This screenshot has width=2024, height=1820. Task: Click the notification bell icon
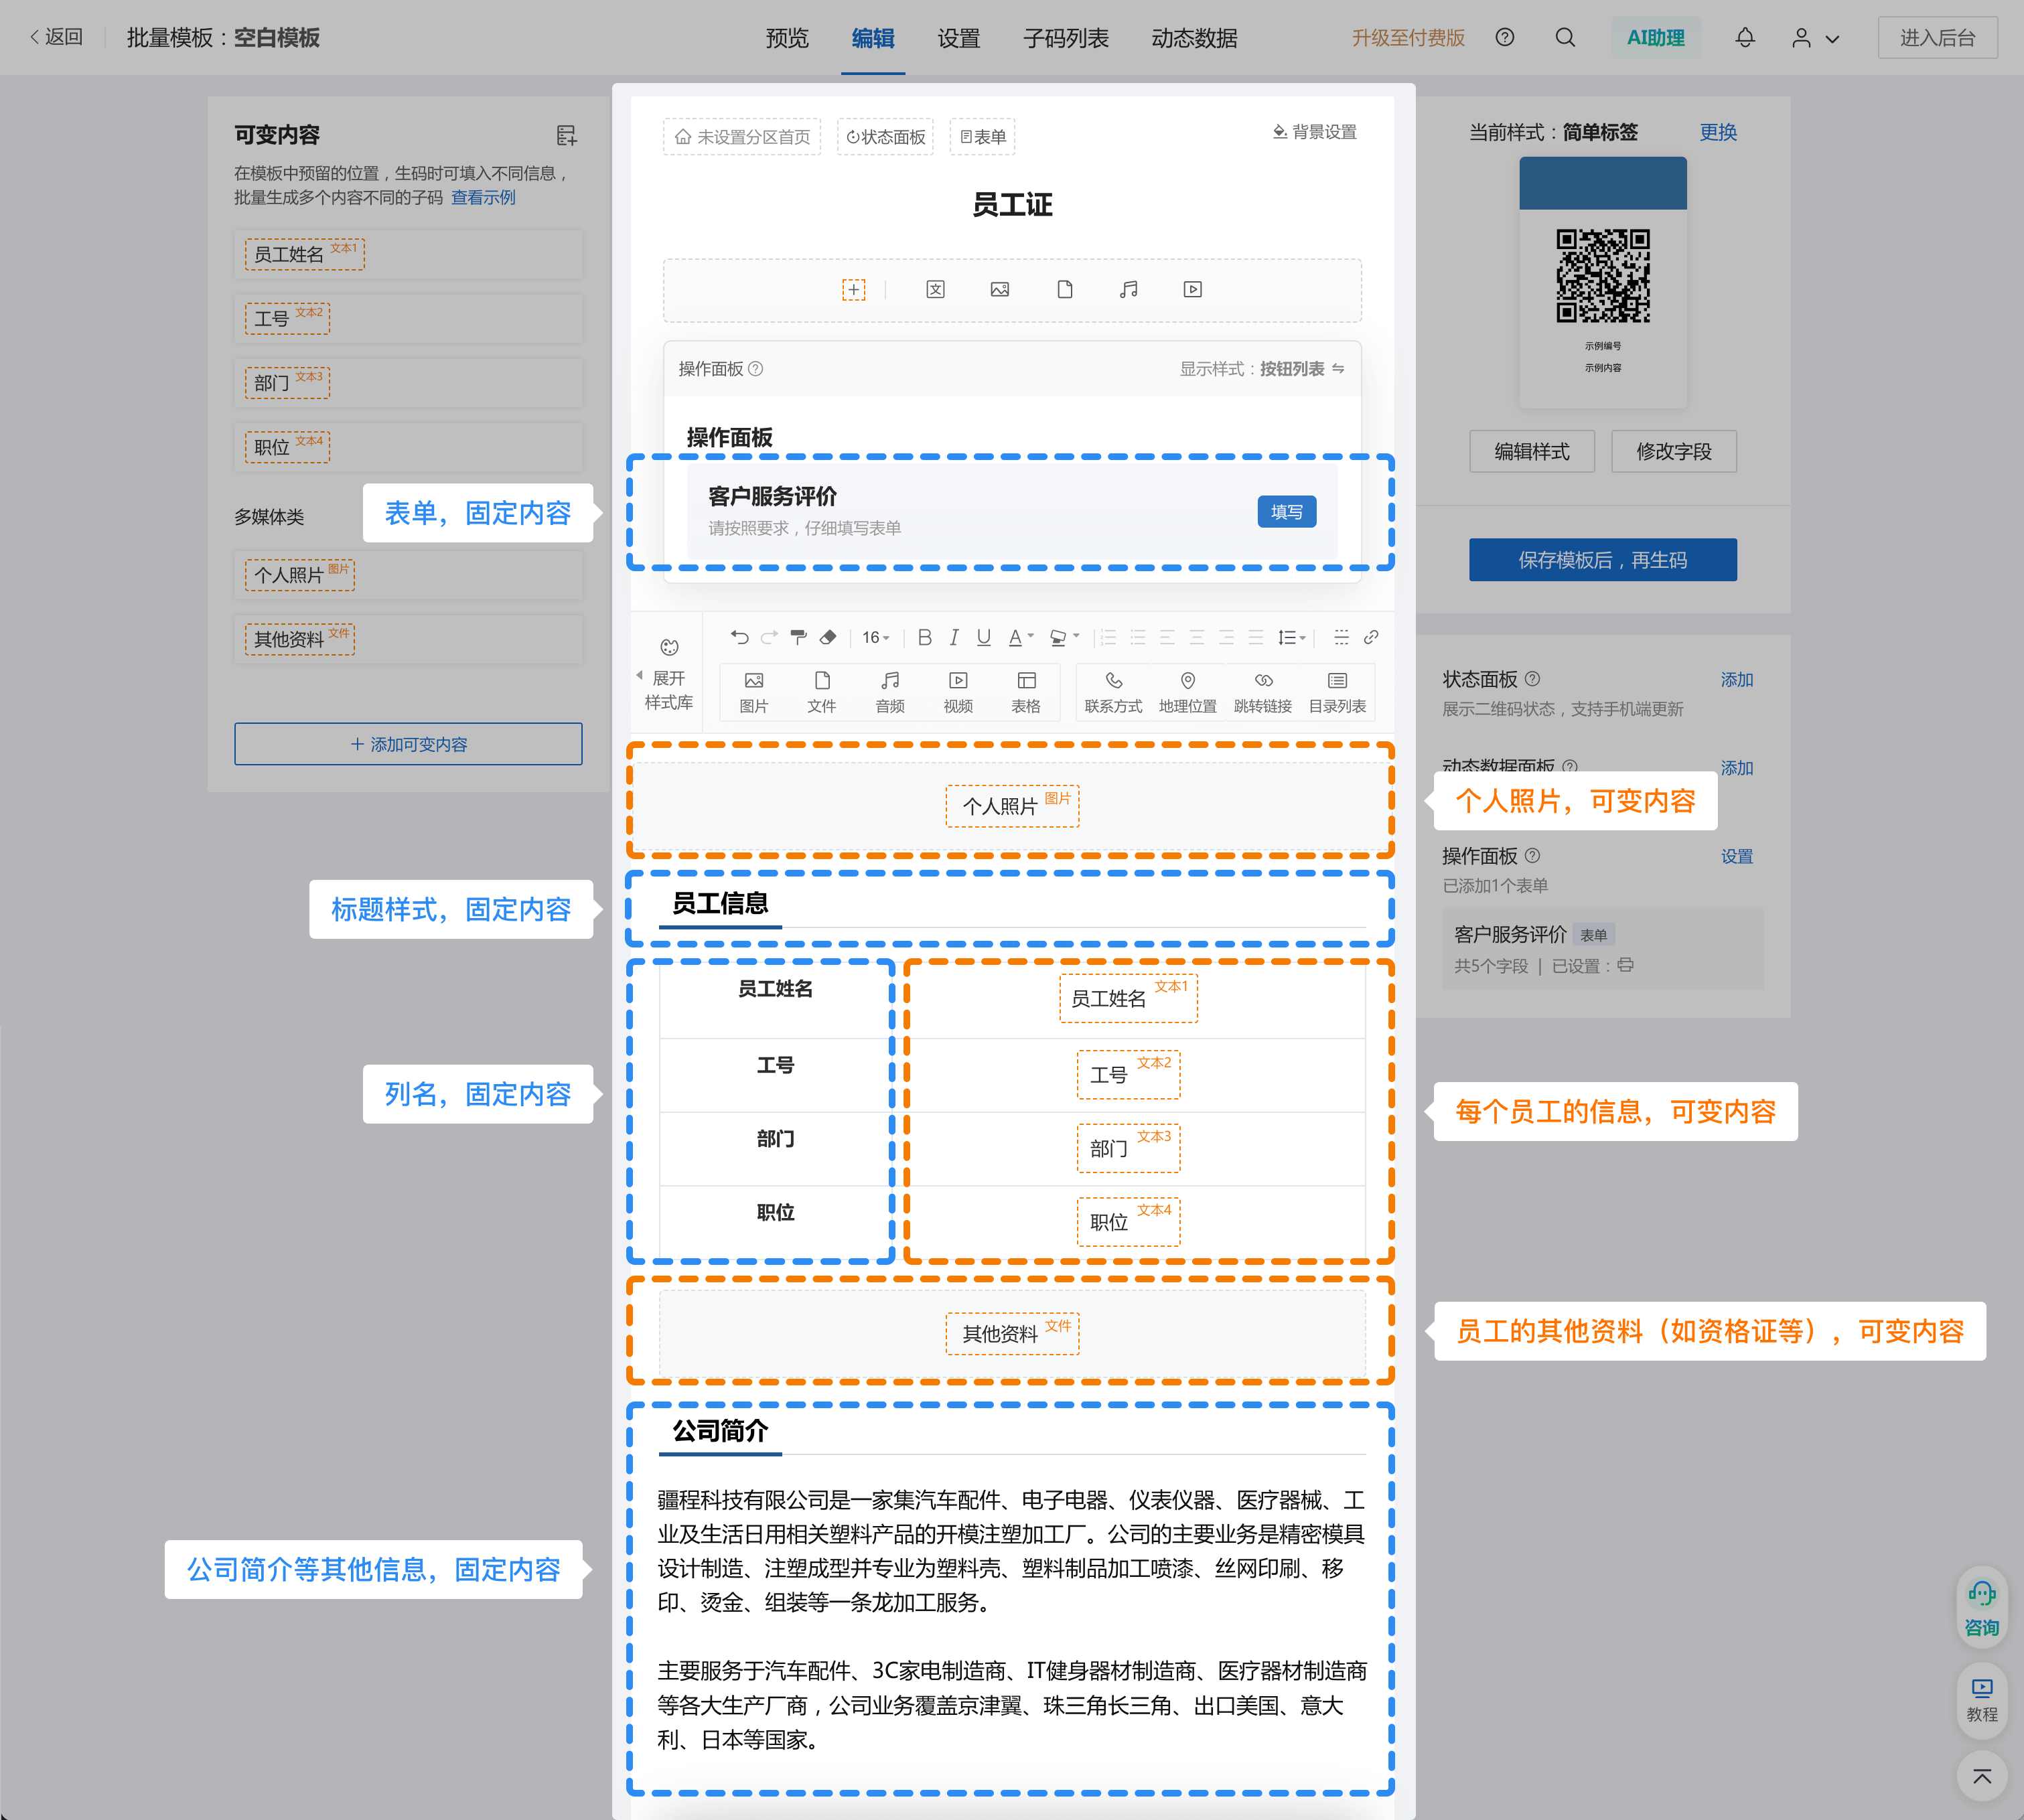coord(1744,38)
